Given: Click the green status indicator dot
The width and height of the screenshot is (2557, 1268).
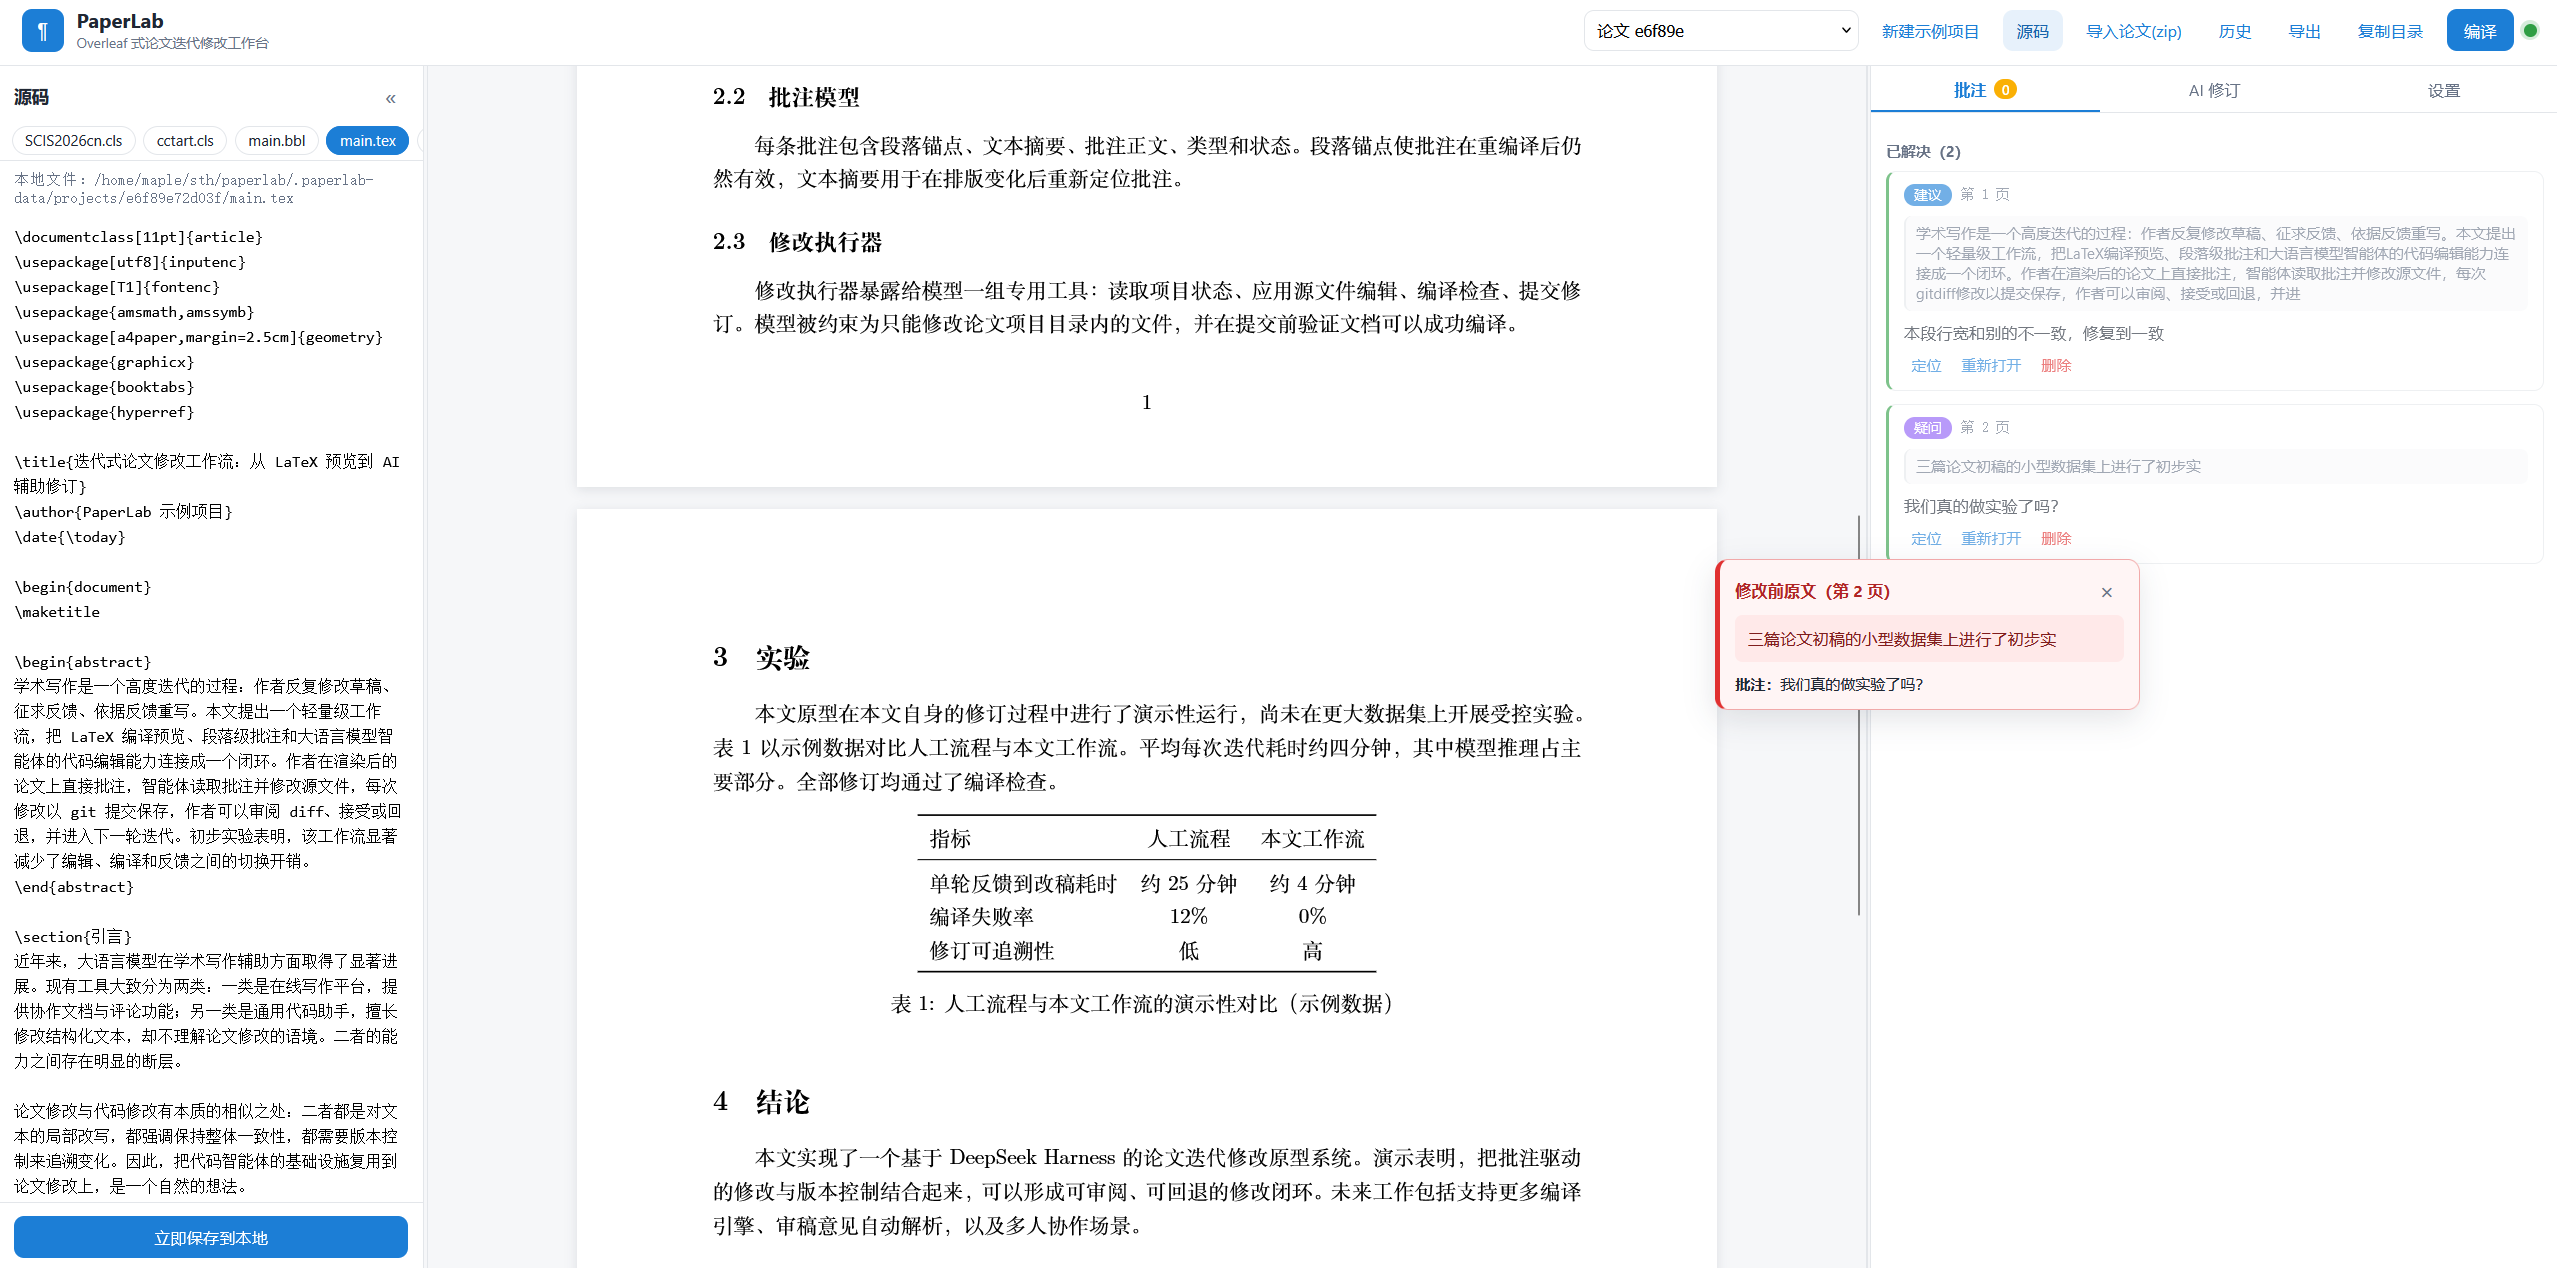Looking at the screenshot, I should pos(2530,31).
